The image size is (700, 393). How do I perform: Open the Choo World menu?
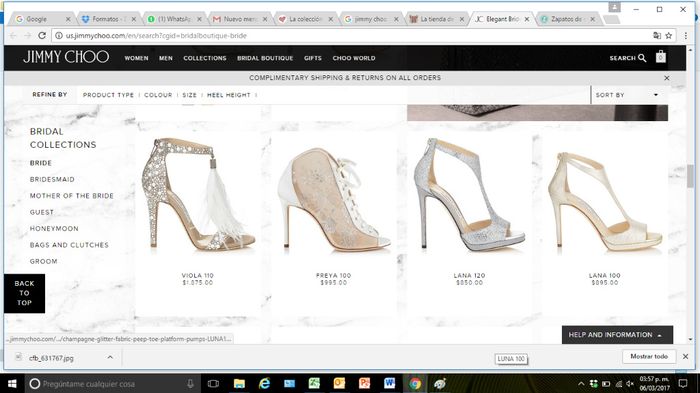(354, 58)
